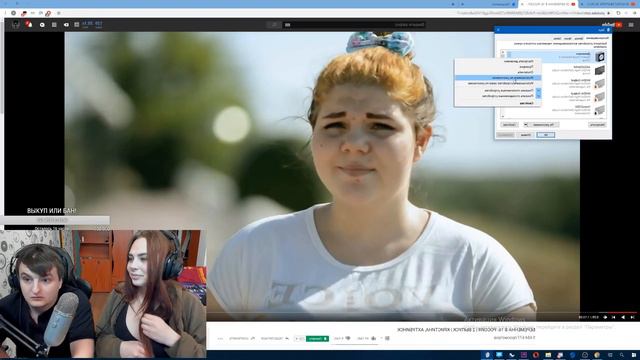
Task: Choose Использовать устройство связи по умолчанию
Action: coord(498,83)
